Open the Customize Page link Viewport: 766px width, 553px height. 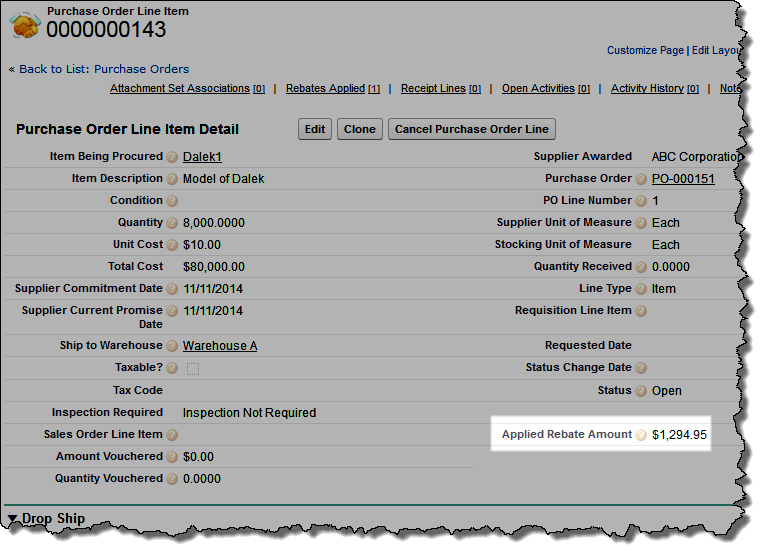pyautogui.click(x=645, y=50)
